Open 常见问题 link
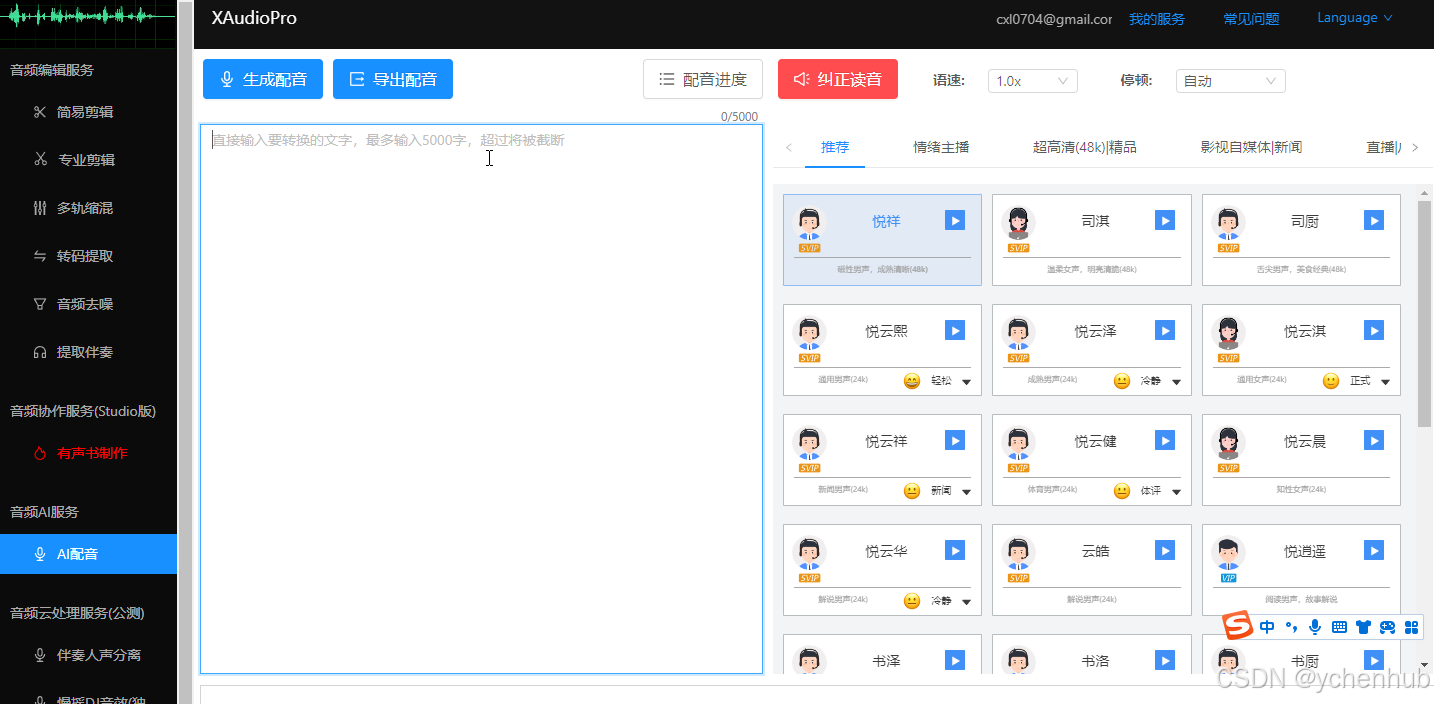 [1251, 19]
